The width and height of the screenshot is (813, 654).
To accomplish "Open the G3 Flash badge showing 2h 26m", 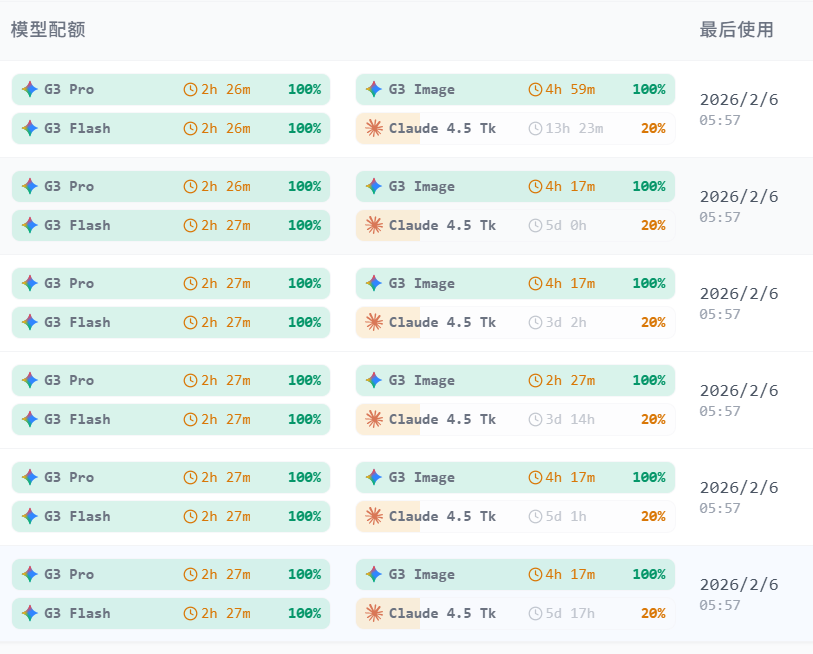I will click(171, 128).
